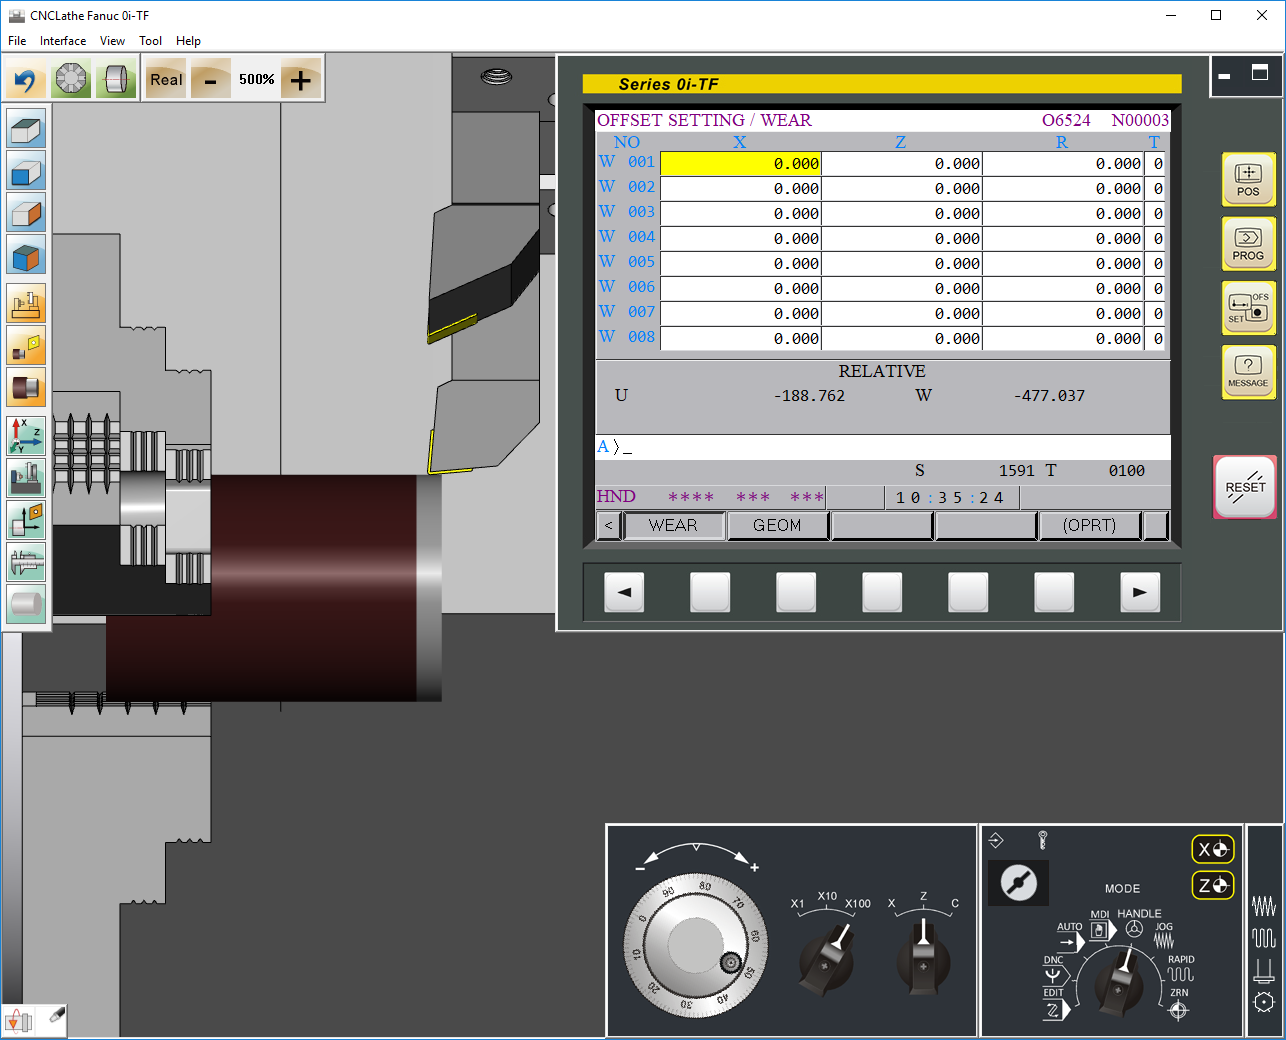Click the diamond arrow icon above key switch
This screenshot has width=1286, height=1040.
click(x=996, y=840)
